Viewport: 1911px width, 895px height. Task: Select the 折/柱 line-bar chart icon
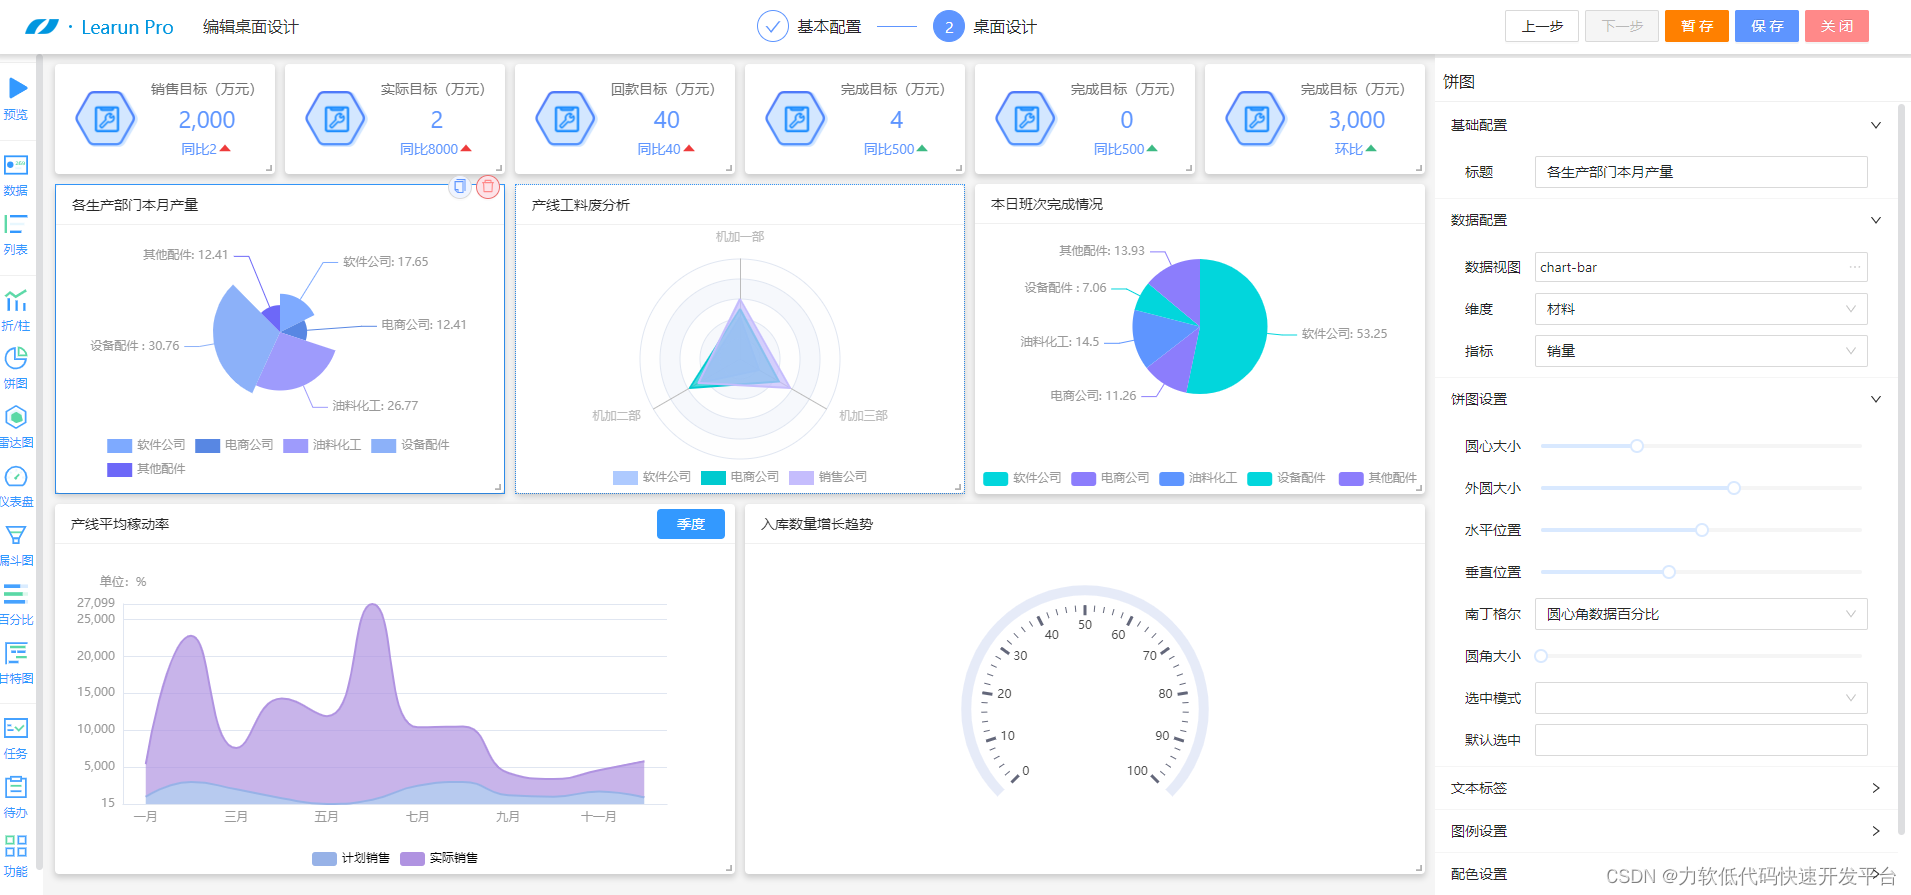click(16, 300)
